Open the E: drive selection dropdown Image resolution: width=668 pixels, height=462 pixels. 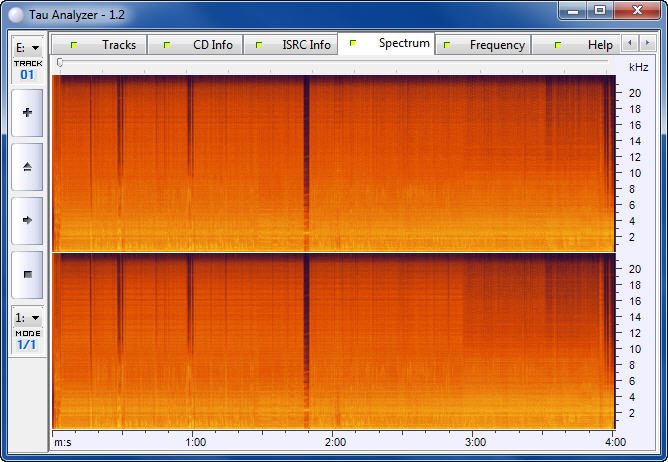coord(27,47)
